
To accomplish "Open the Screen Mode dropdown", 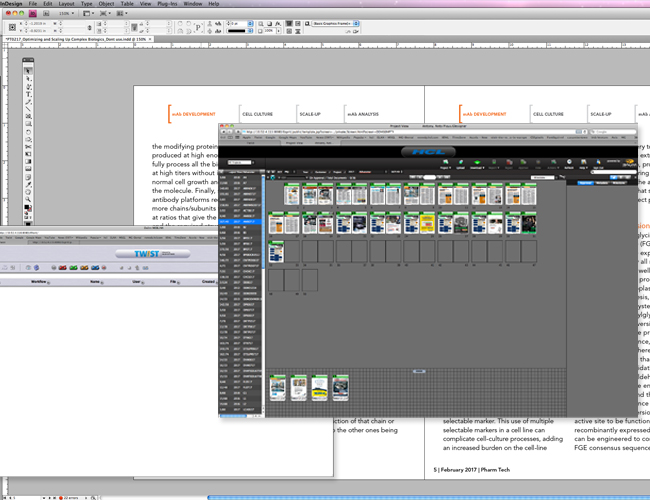I will (104, 13).
